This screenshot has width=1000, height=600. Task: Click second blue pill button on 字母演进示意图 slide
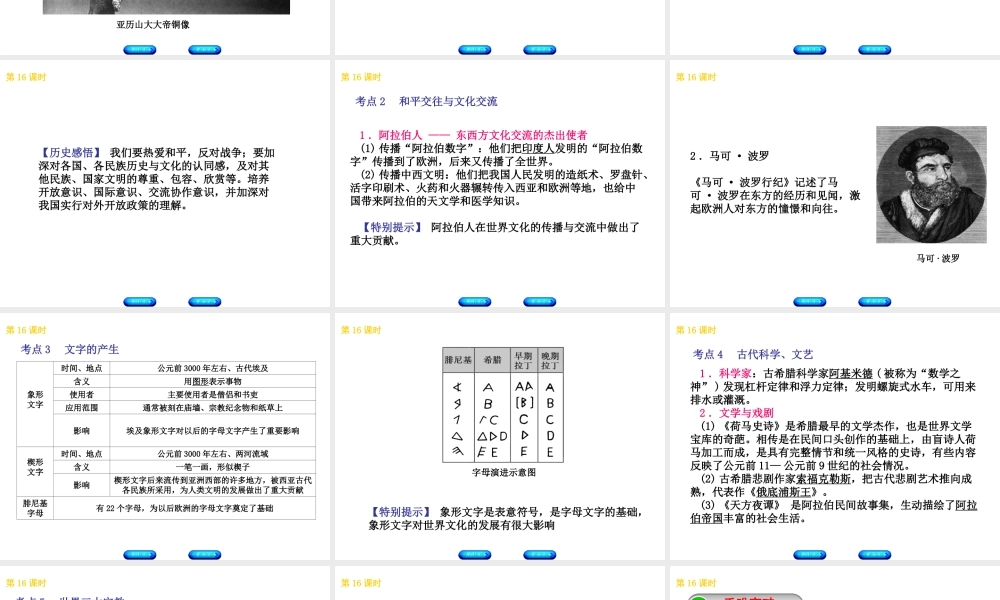coord(540,555)
